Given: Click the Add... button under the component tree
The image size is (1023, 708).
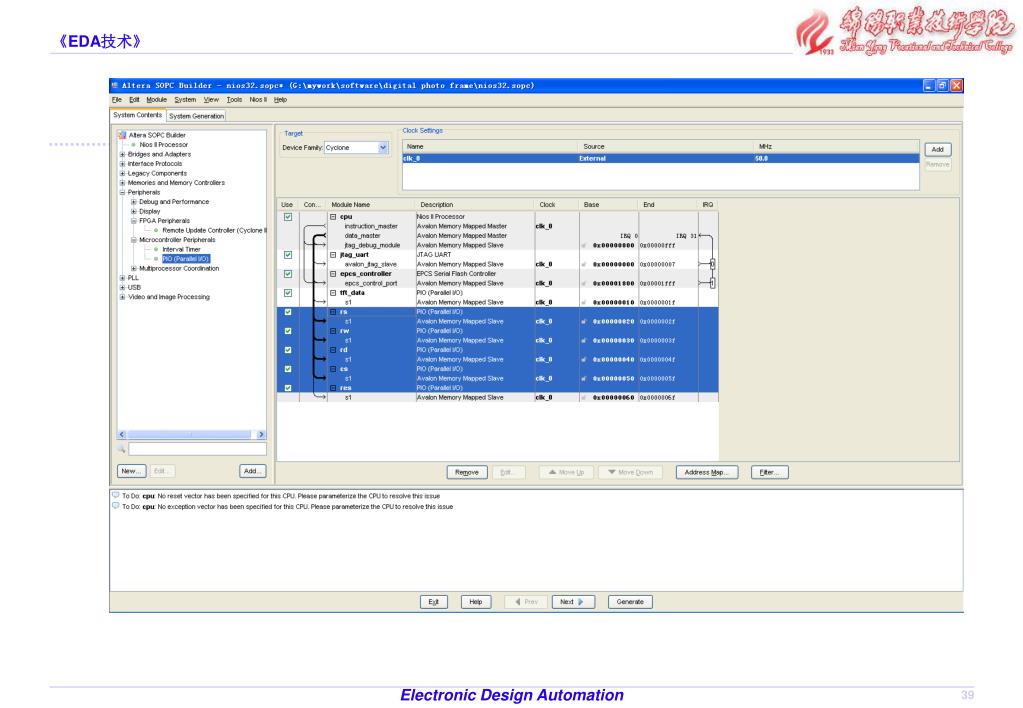Looking at the screenshot, I should tap(252, 471).
